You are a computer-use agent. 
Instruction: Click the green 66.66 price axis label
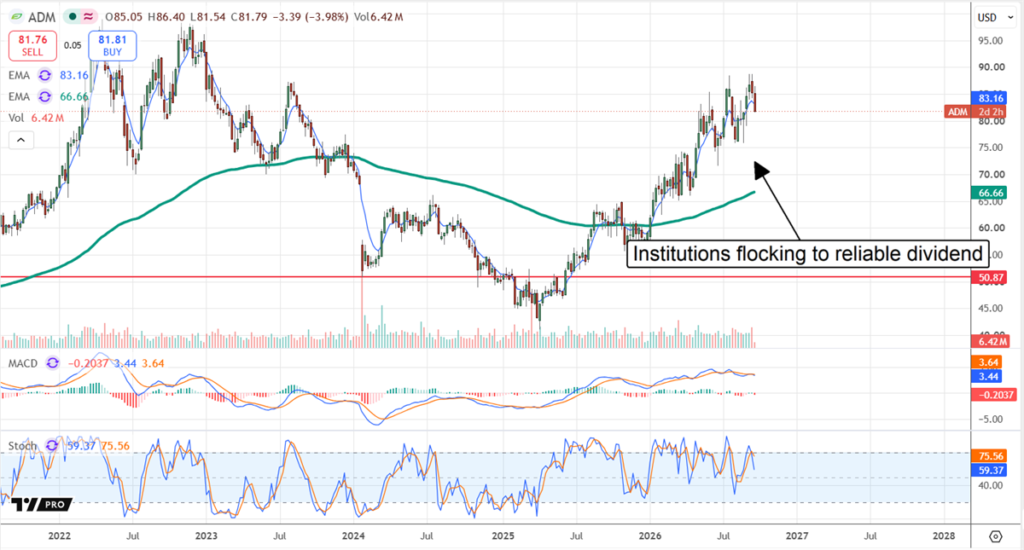click(x=991, y=193)
